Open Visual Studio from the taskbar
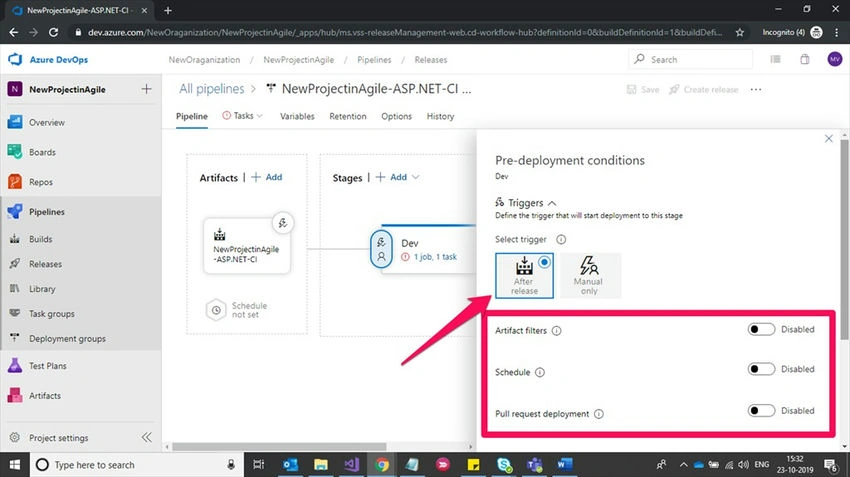The width and height of the screenshot is (850, 477). [351, 465]
